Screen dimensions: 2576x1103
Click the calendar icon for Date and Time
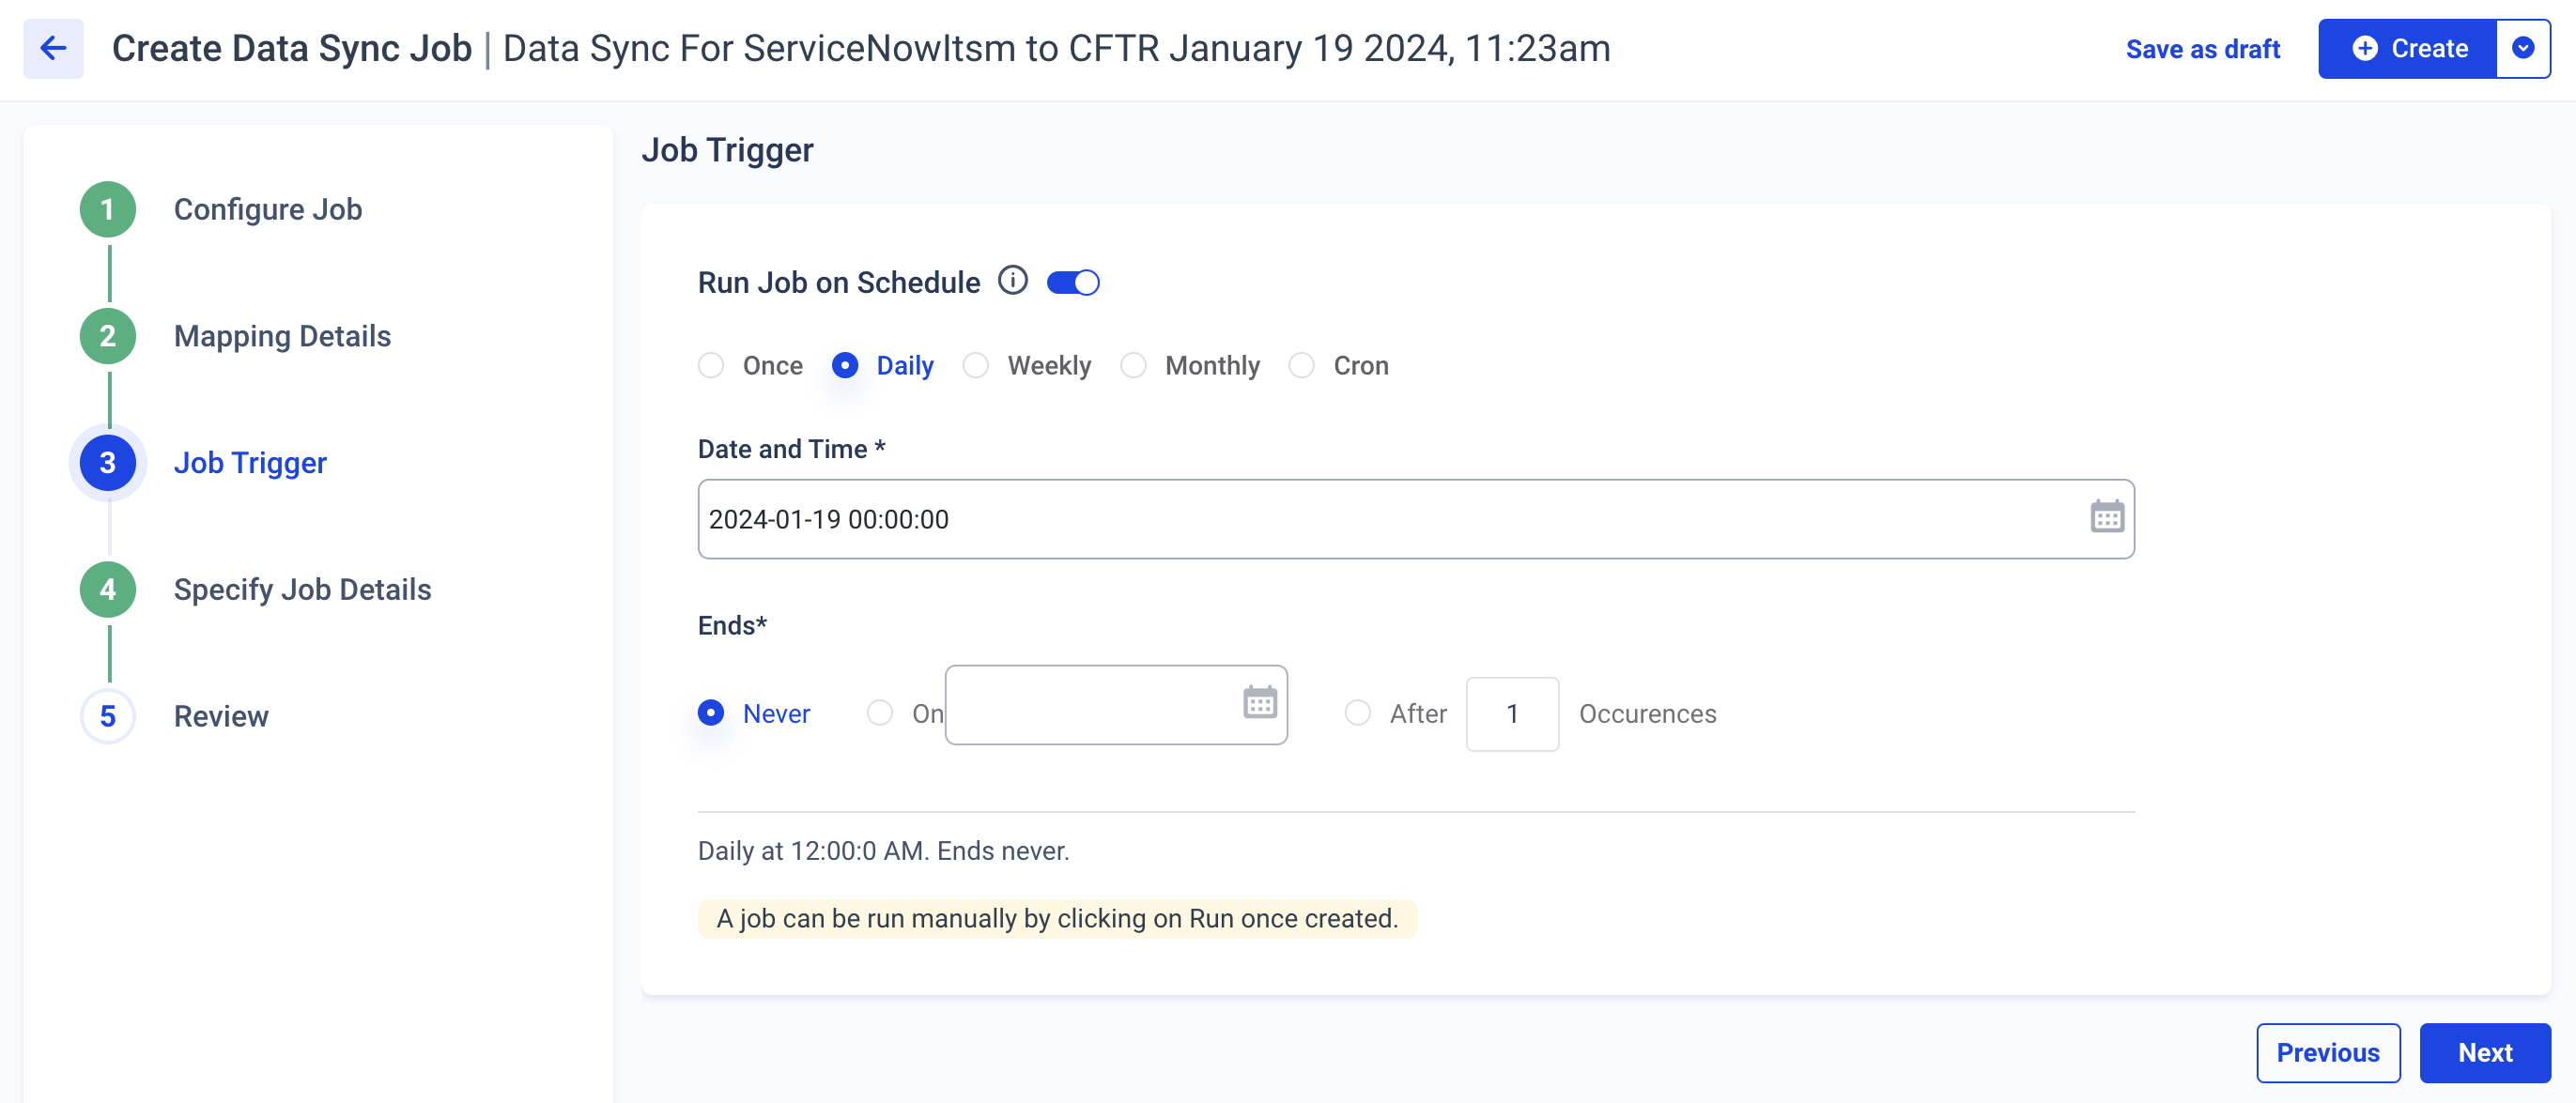point(2105,515)
